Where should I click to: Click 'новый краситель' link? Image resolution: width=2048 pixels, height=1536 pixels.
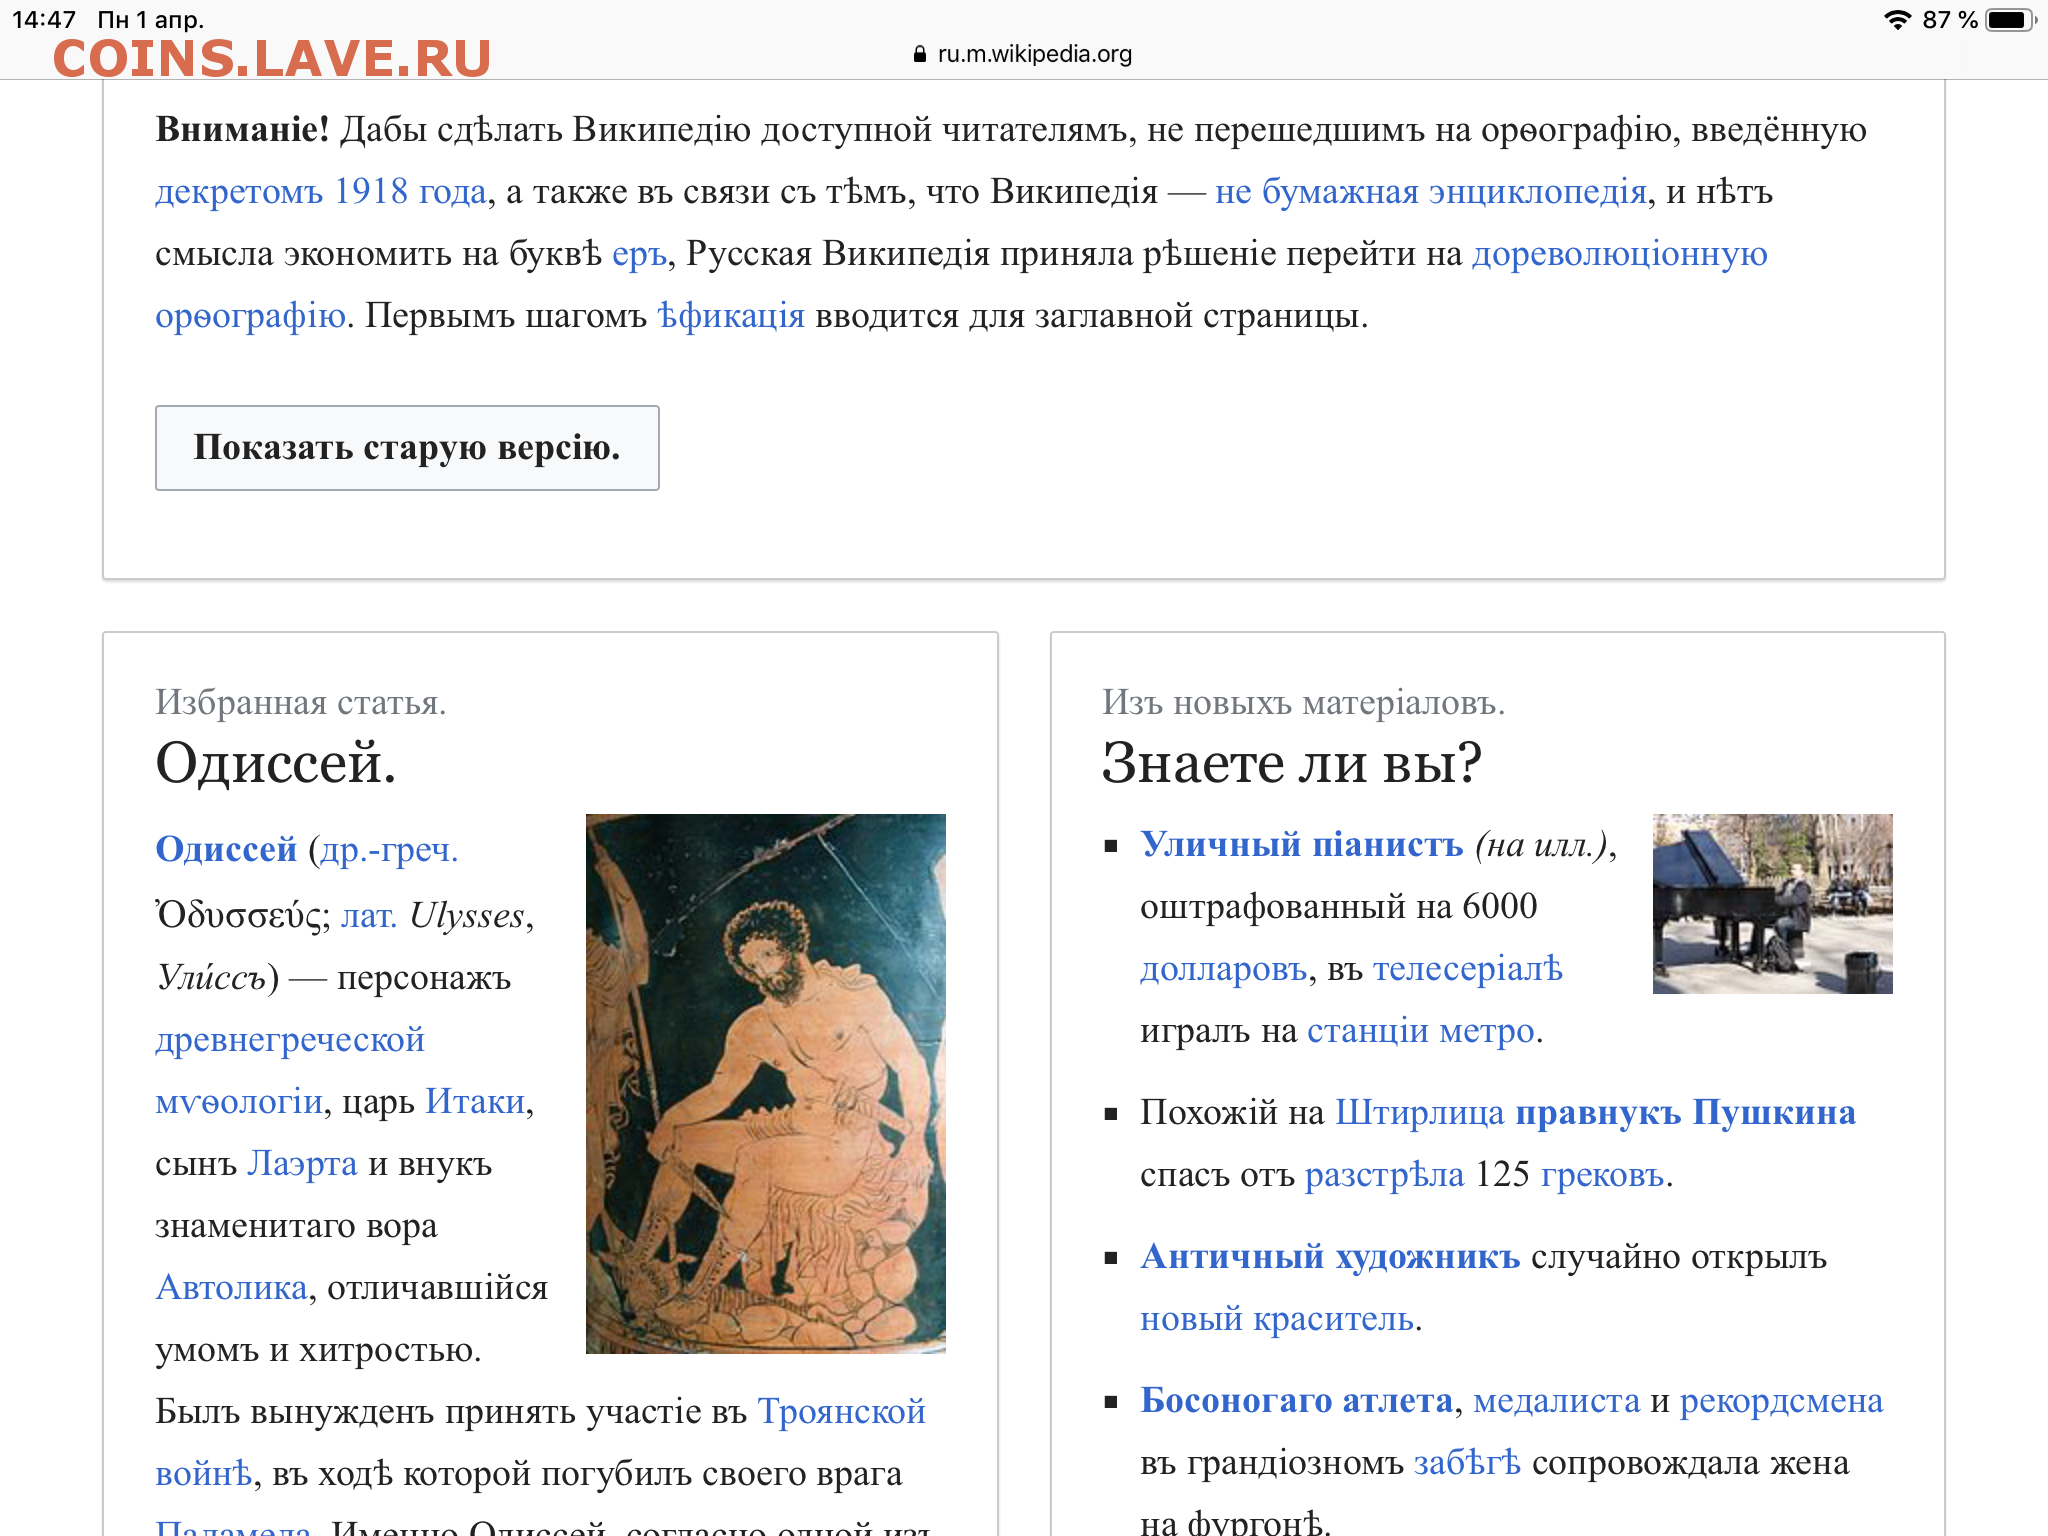click(1277, 1319)
